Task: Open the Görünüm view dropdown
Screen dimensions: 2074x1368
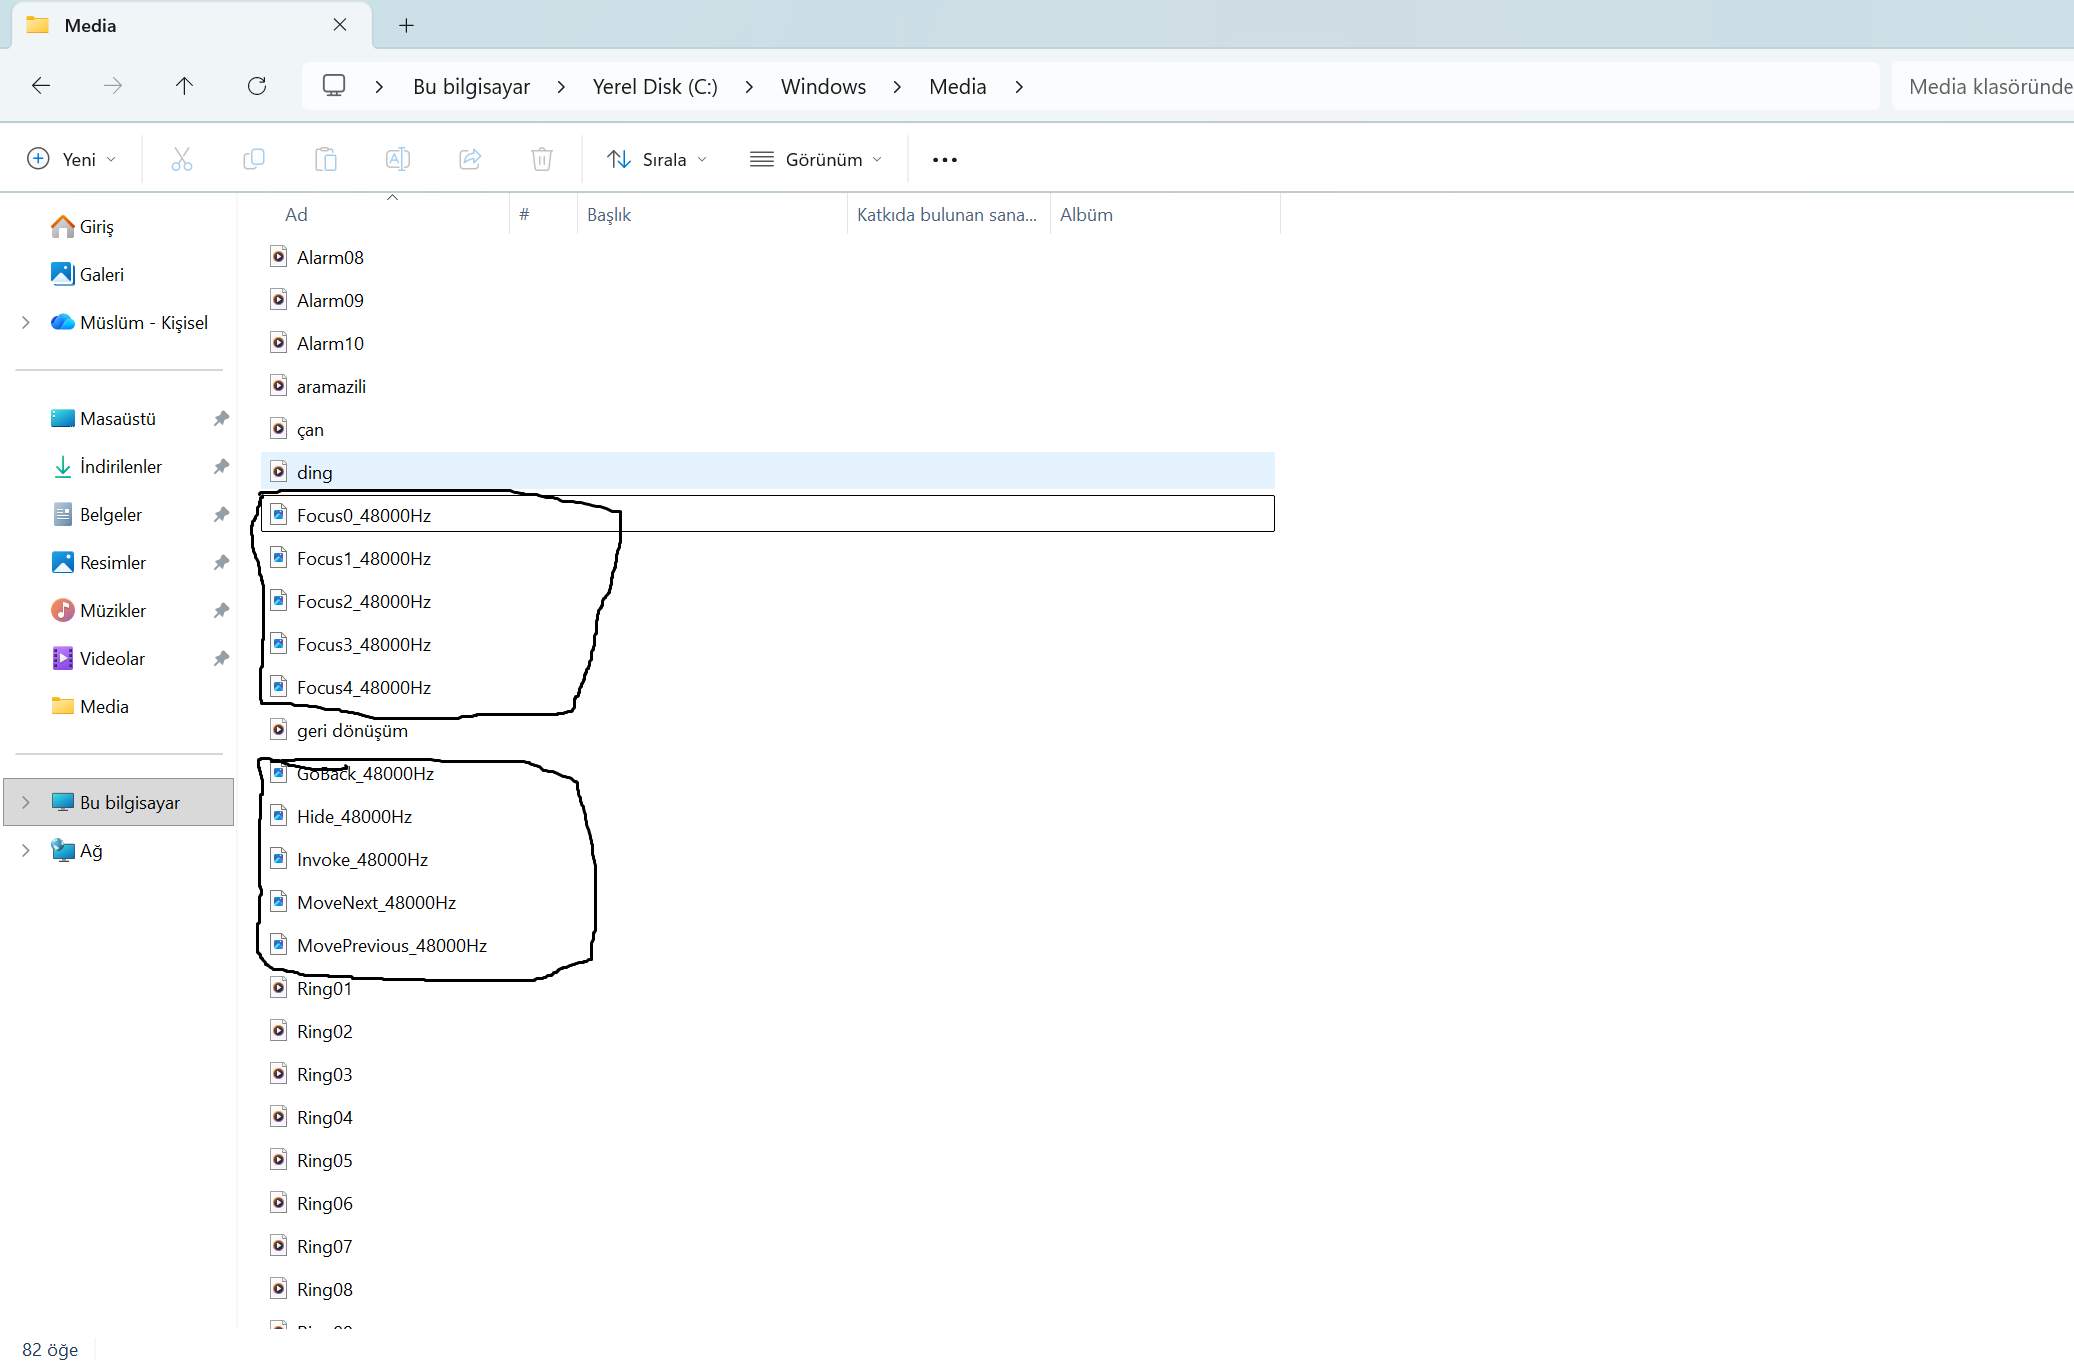Action: 816,159
